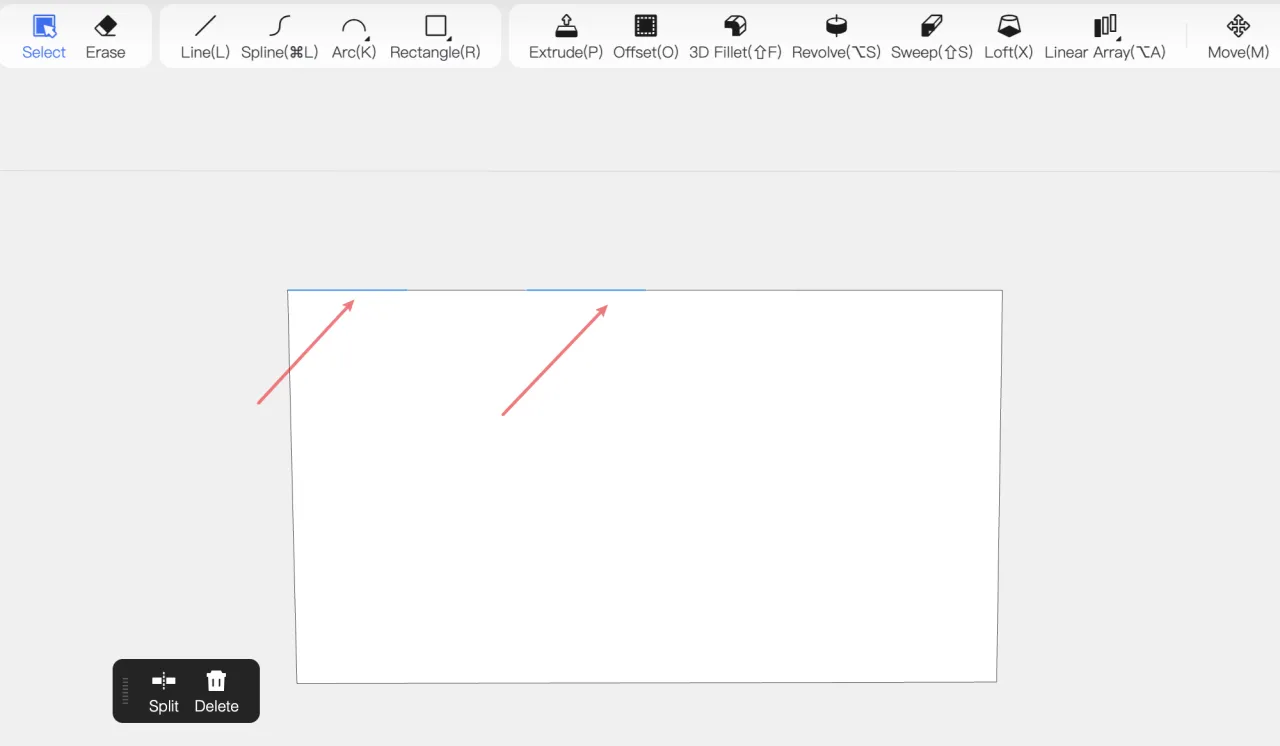Click the Loft tool
1280x746 pixels.
pos(1008,36)
